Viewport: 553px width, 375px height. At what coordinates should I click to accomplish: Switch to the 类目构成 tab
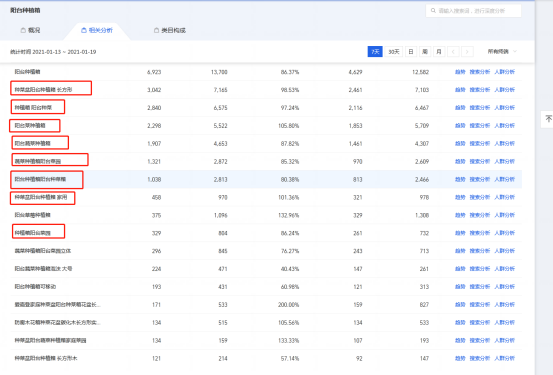coord(170,30)
